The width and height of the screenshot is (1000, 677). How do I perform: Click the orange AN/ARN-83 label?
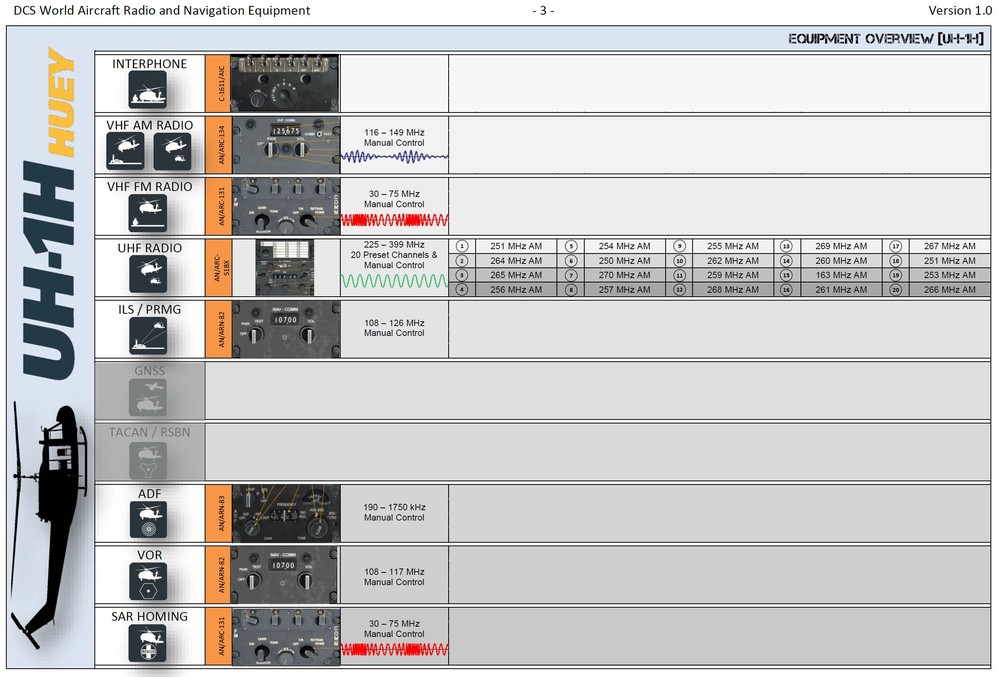click(x=218, y=513)
